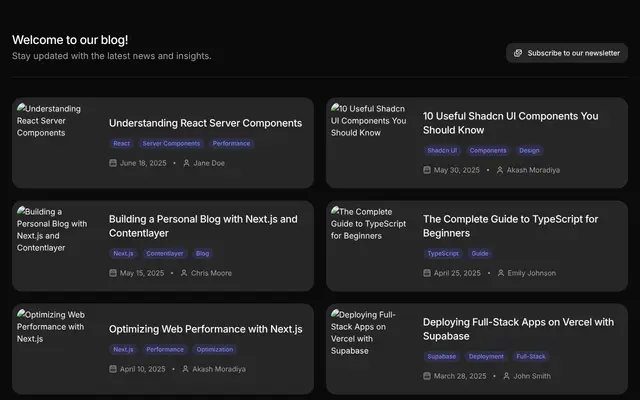Click the date April 25, 2025
The height and width of the screenshot is (400, 640).
coord(457,273)
